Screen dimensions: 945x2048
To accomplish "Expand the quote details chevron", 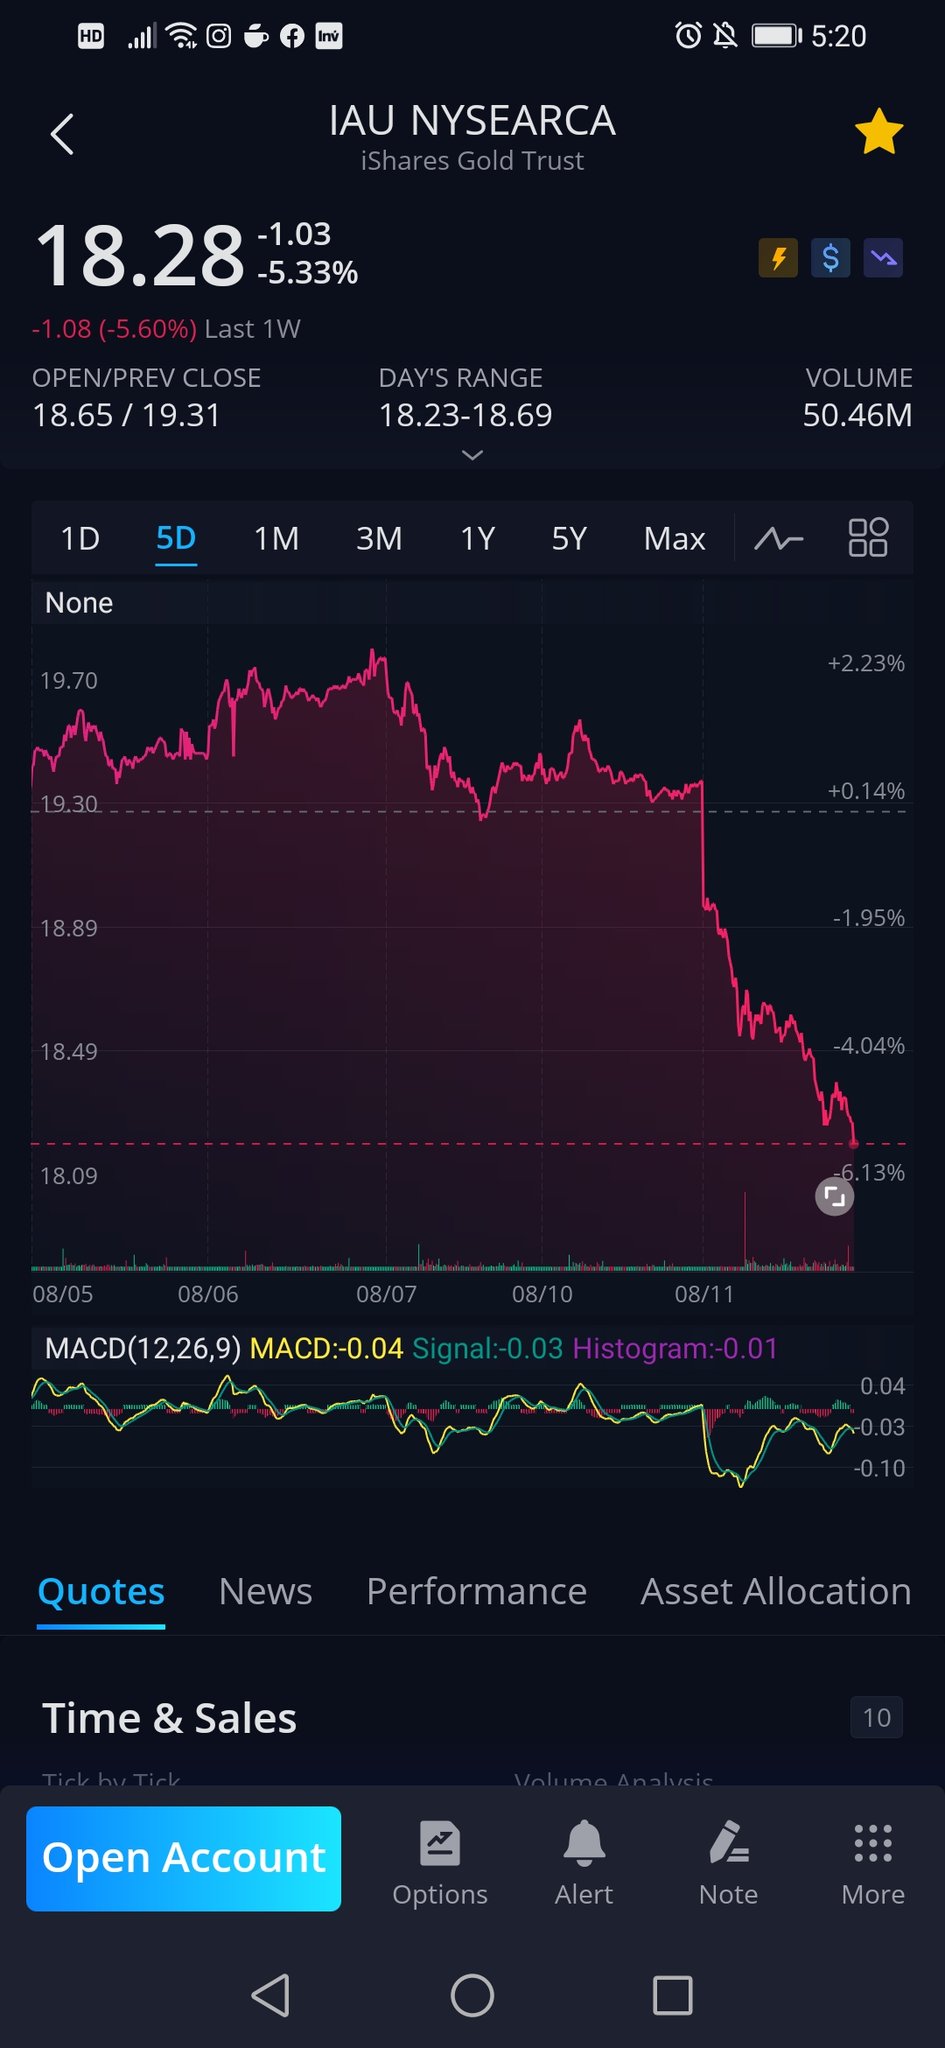I will [472, 455].
